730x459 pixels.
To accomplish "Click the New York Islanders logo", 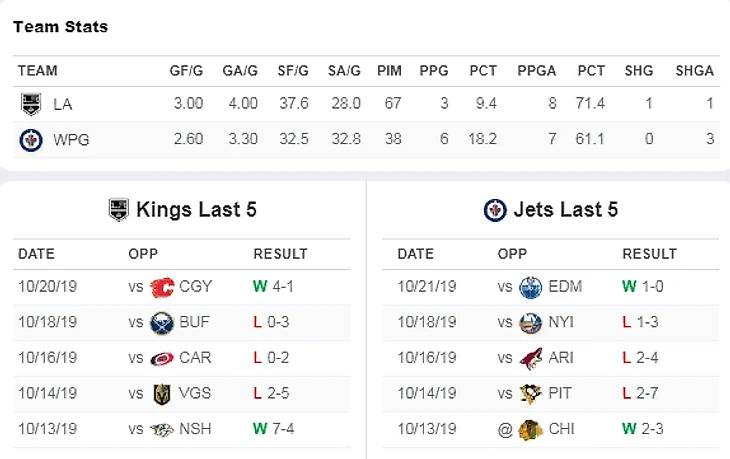I will point(531,323).
